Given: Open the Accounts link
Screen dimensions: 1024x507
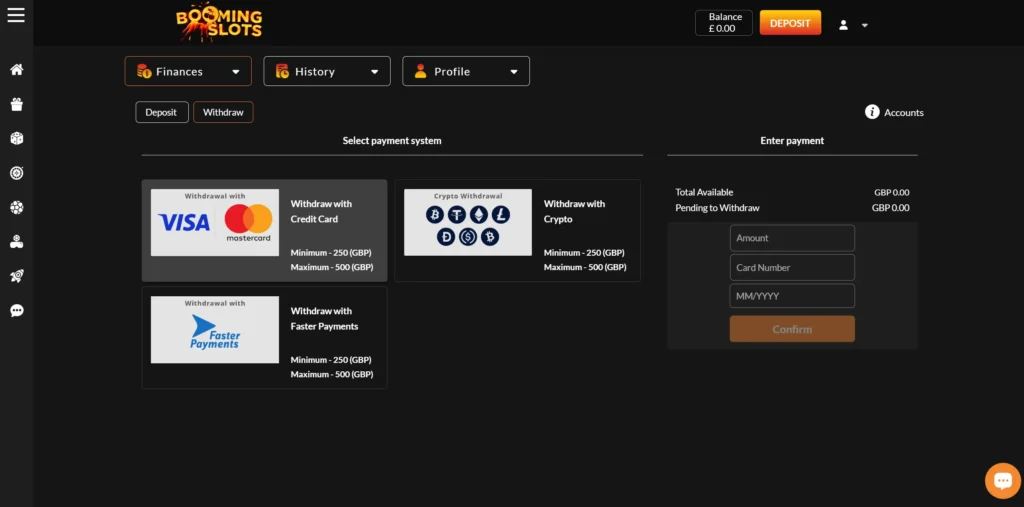Looking at the screenshot, I should tap(904, 113).
